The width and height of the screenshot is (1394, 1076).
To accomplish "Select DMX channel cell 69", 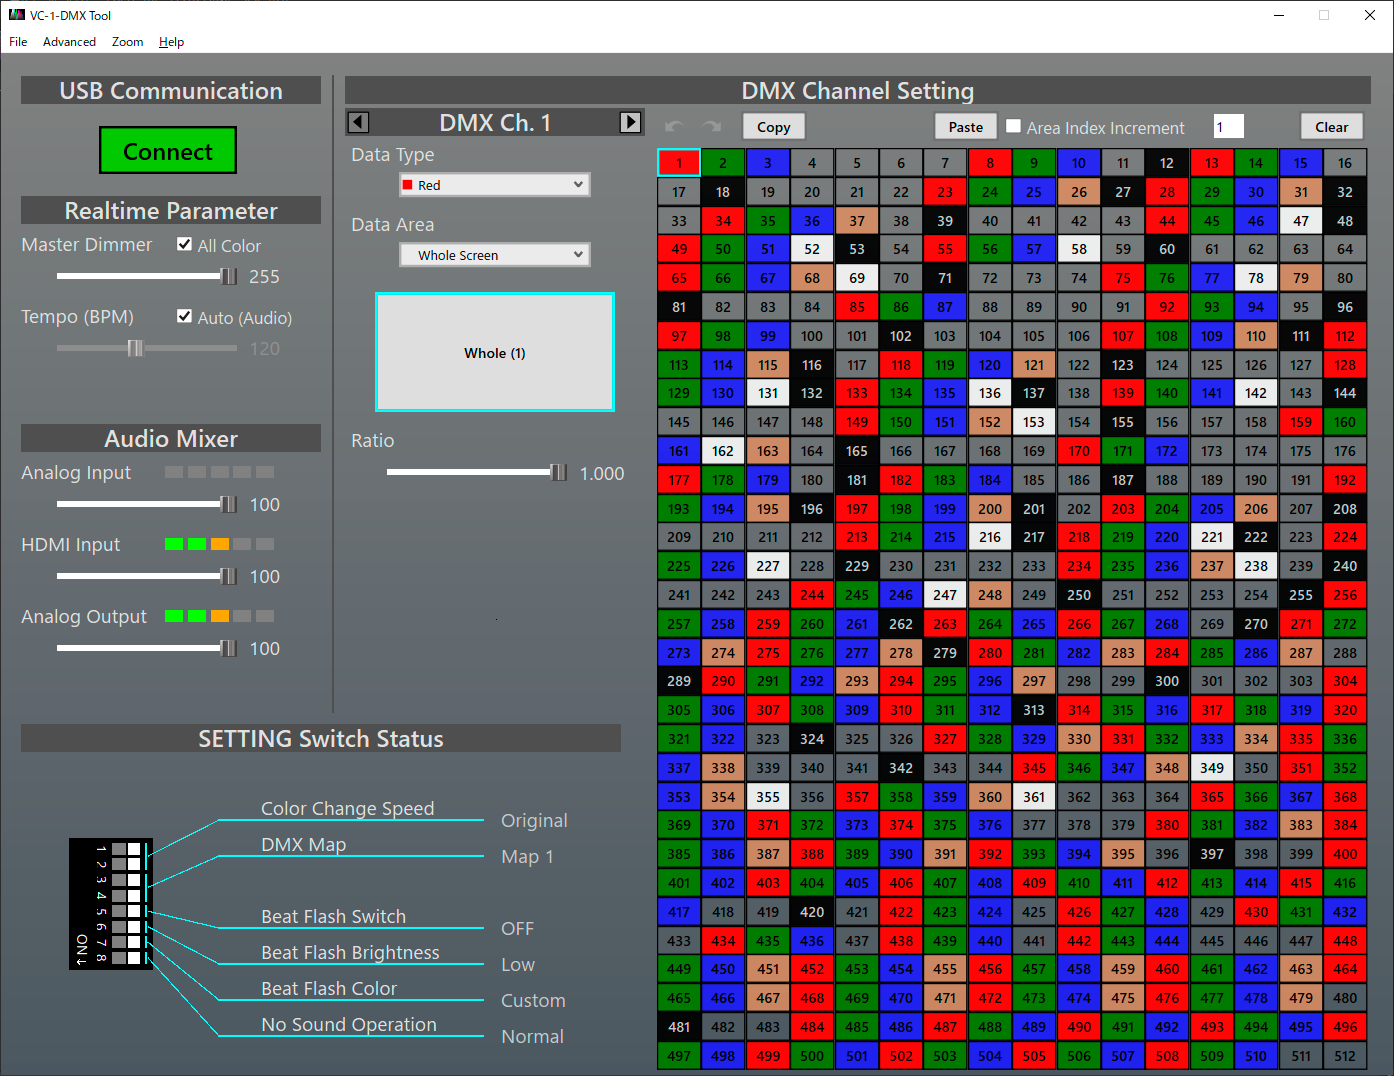I will 857,278.
